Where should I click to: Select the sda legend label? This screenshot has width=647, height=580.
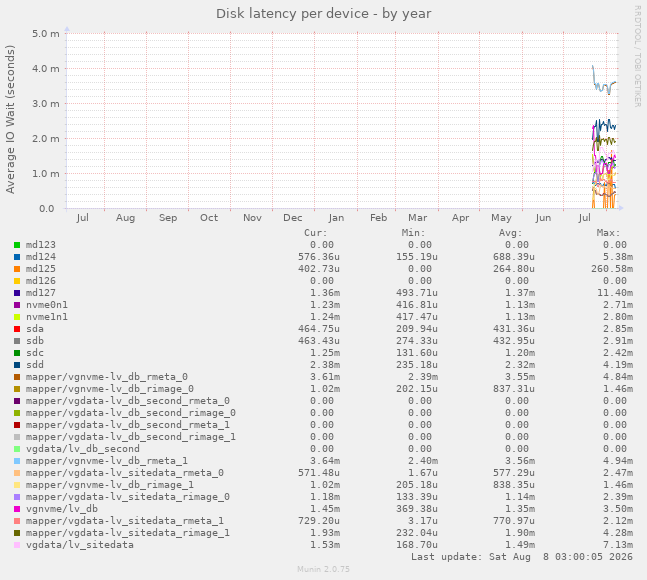point(35,328)
